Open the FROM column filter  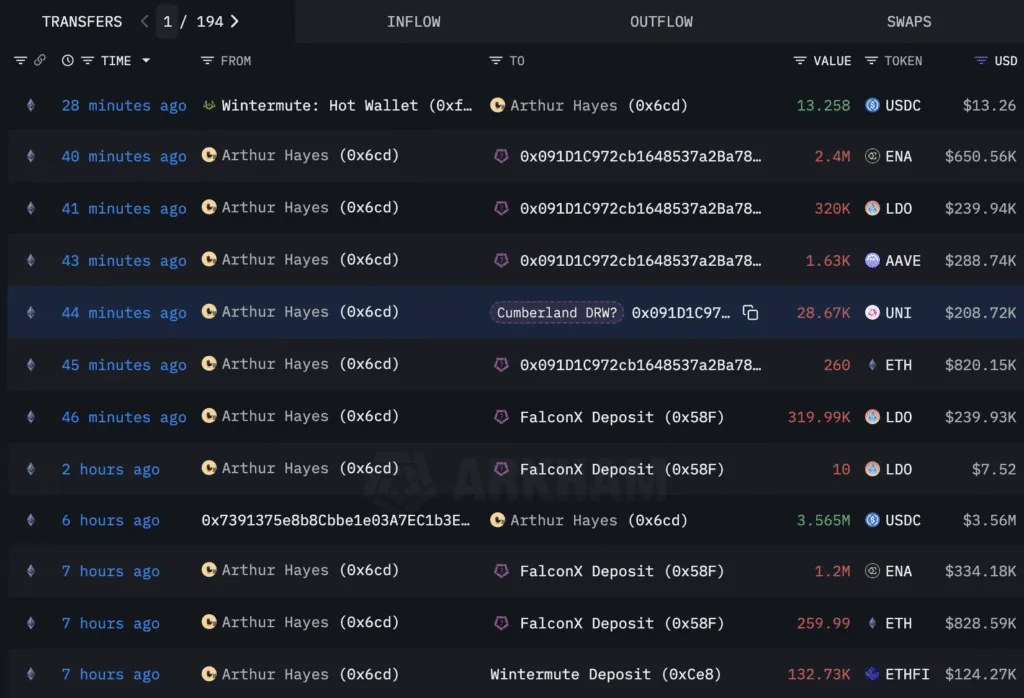(x=208, y=61)
